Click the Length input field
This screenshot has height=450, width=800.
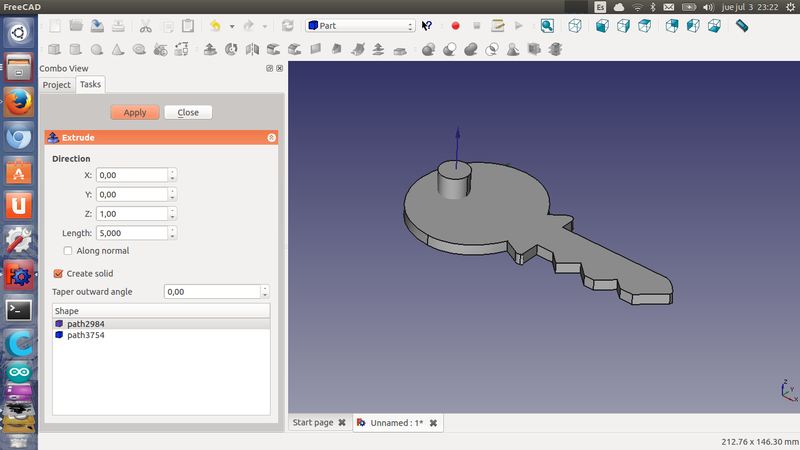[x=133, y=233]
